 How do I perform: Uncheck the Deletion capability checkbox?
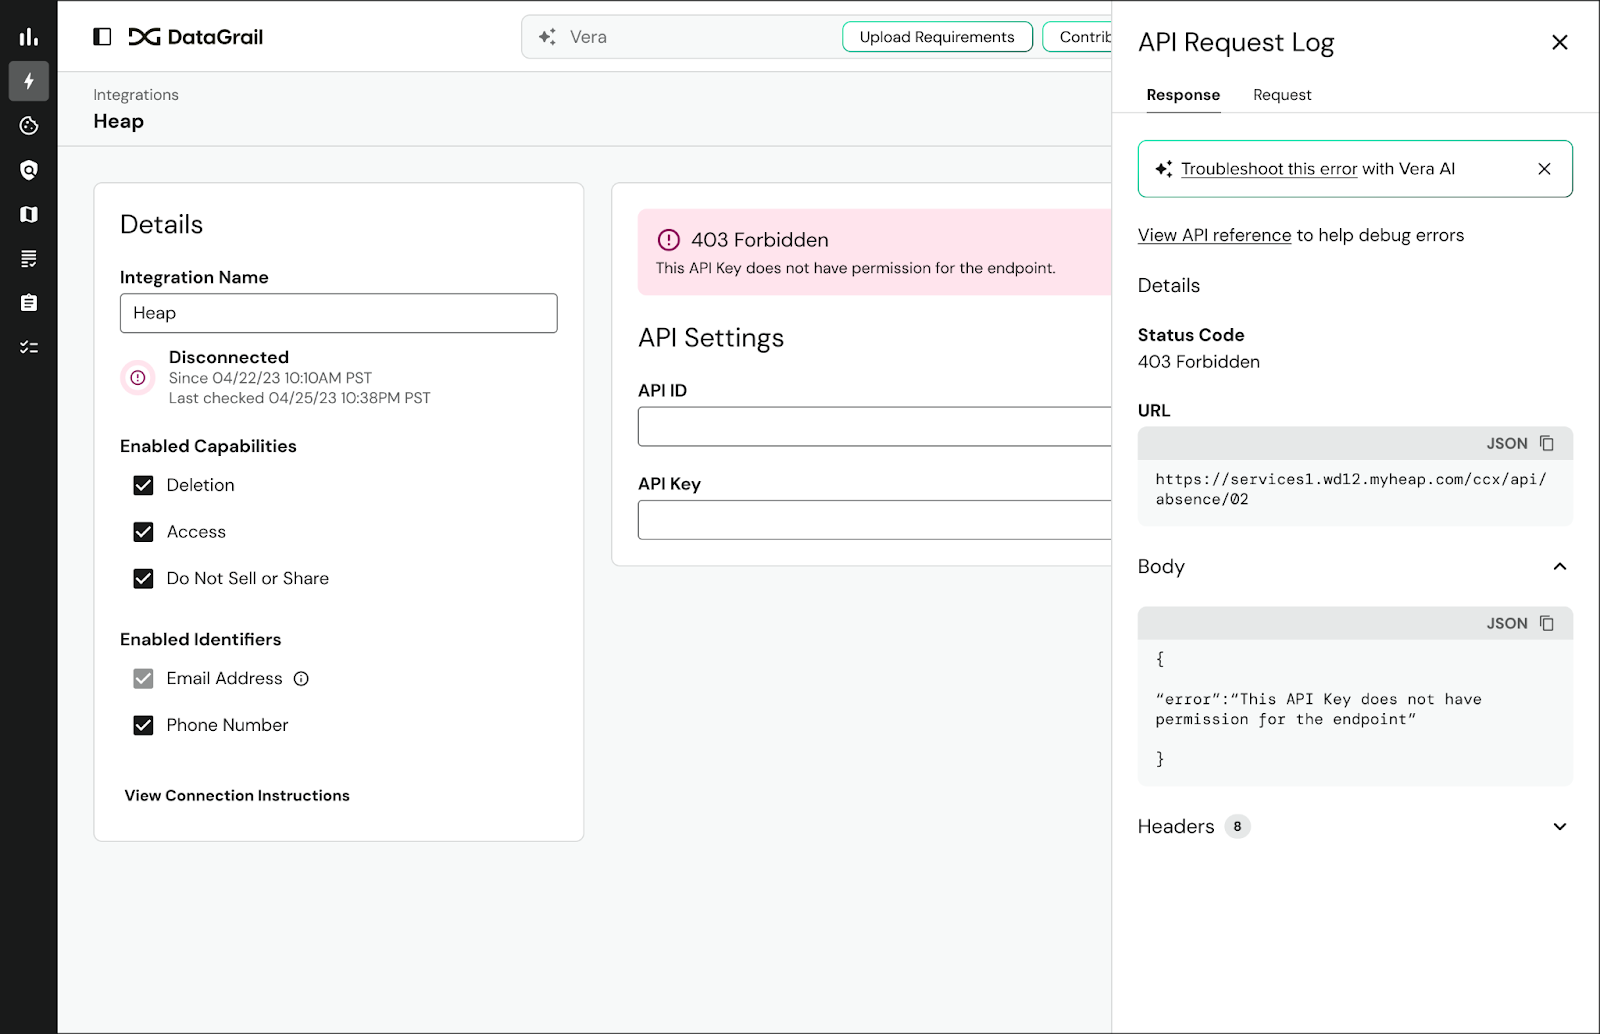144,485
